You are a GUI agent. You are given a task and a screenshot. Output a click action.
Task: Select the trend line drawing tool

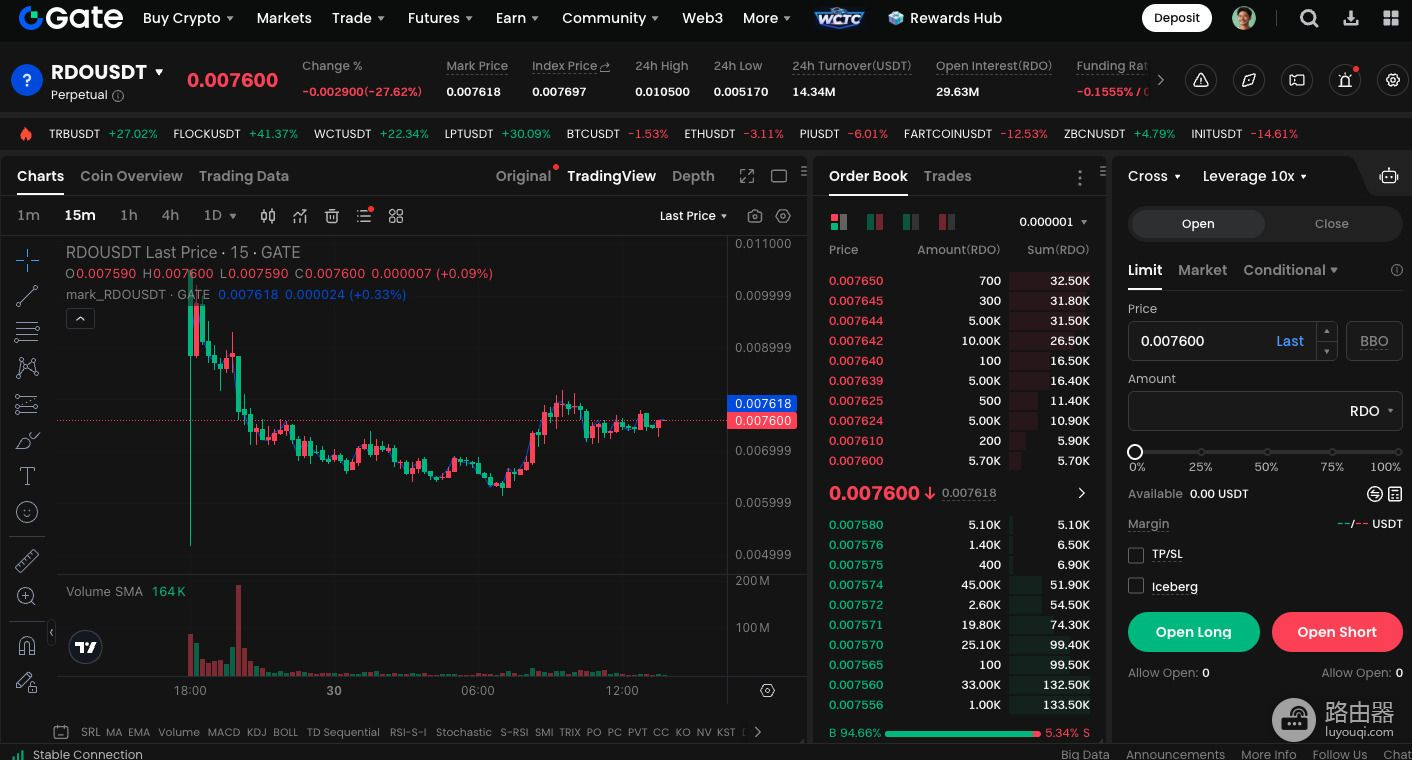click(27, 296)
